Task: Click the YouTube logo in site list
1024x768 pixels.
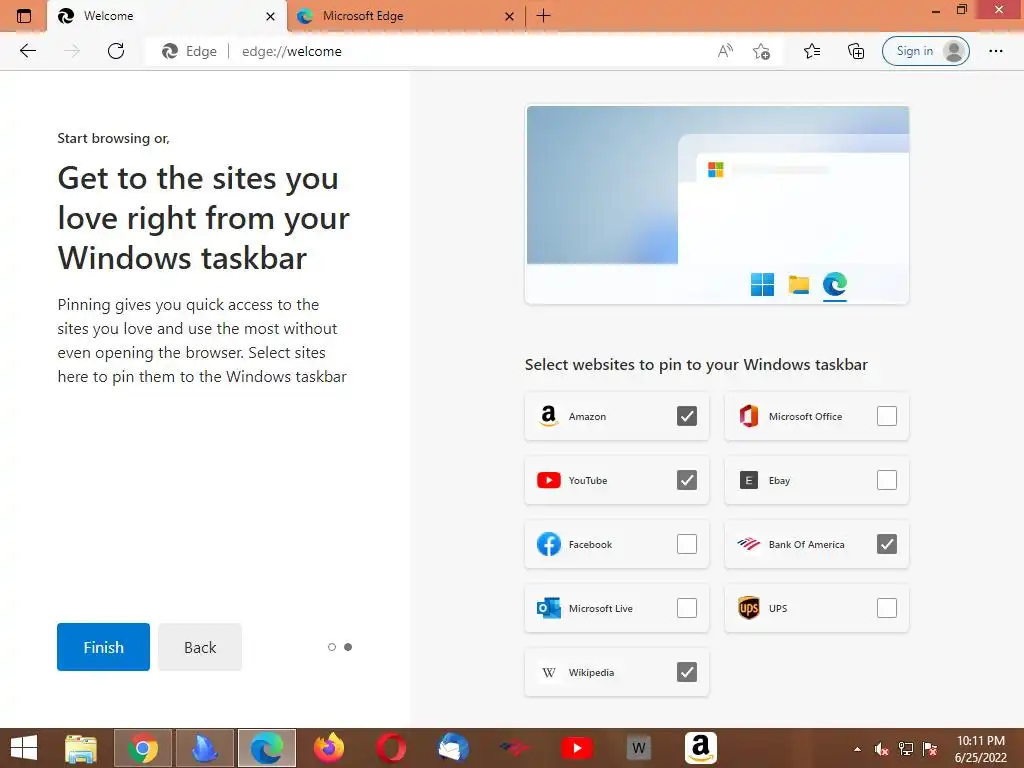Action: click(549, 480)
